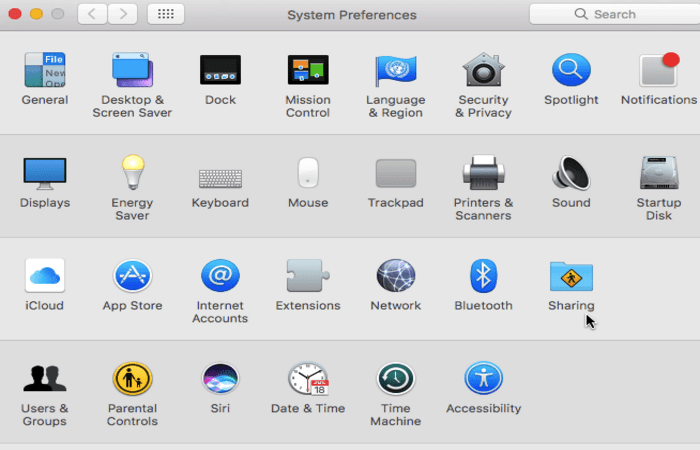
Task: Focus the Search field
Action: pos(614,14)
